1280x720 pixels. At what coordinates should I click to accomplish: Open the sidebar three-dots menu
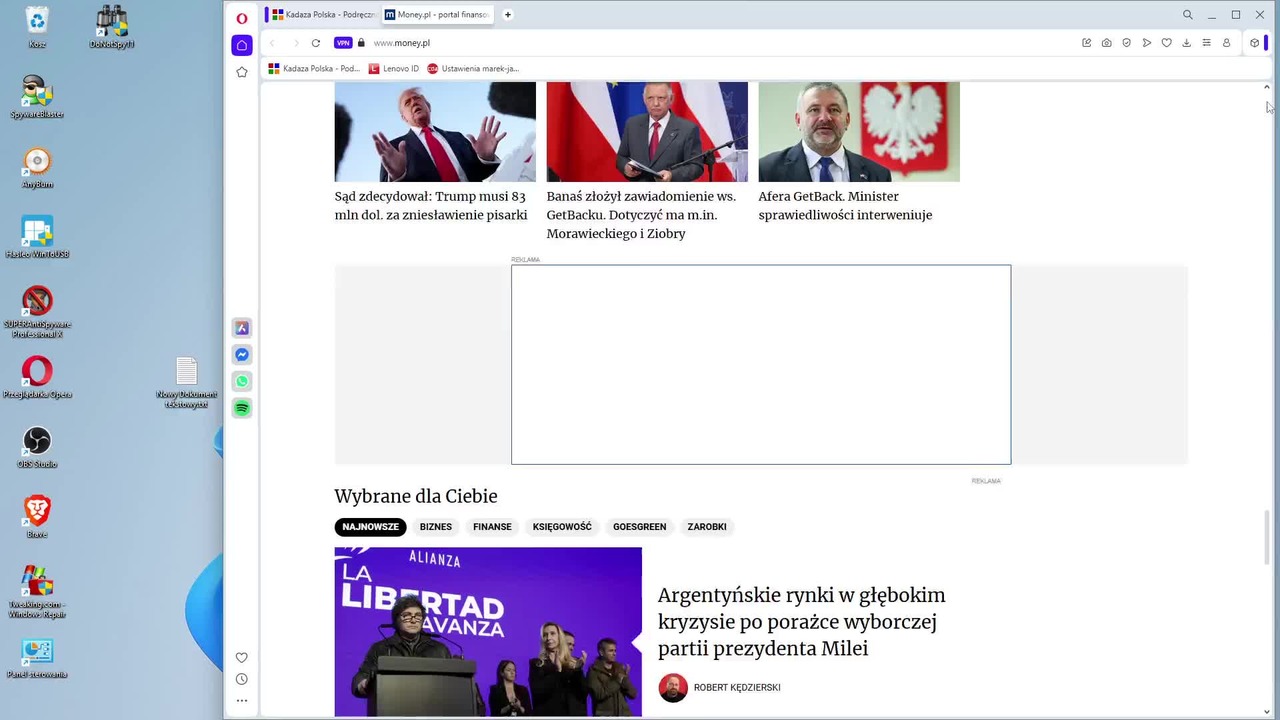tap(241, 701)
